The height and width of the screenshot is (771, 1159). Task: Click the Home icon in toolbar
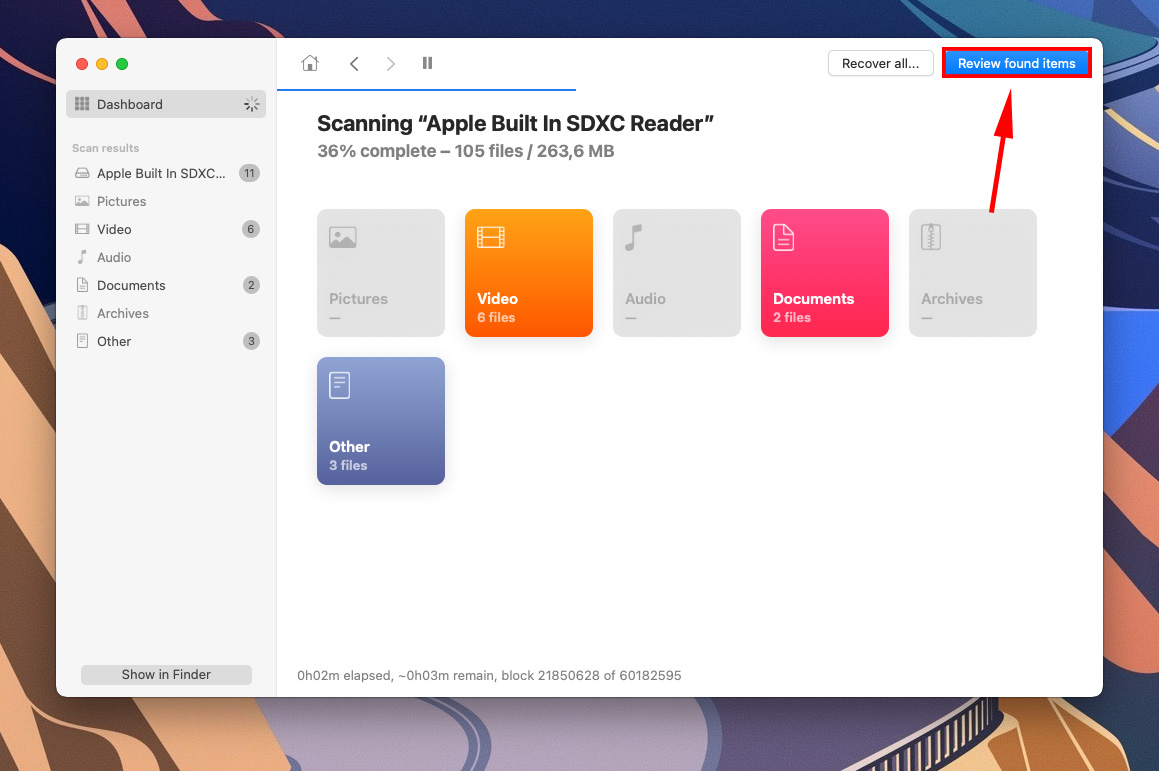pos(310,63)
